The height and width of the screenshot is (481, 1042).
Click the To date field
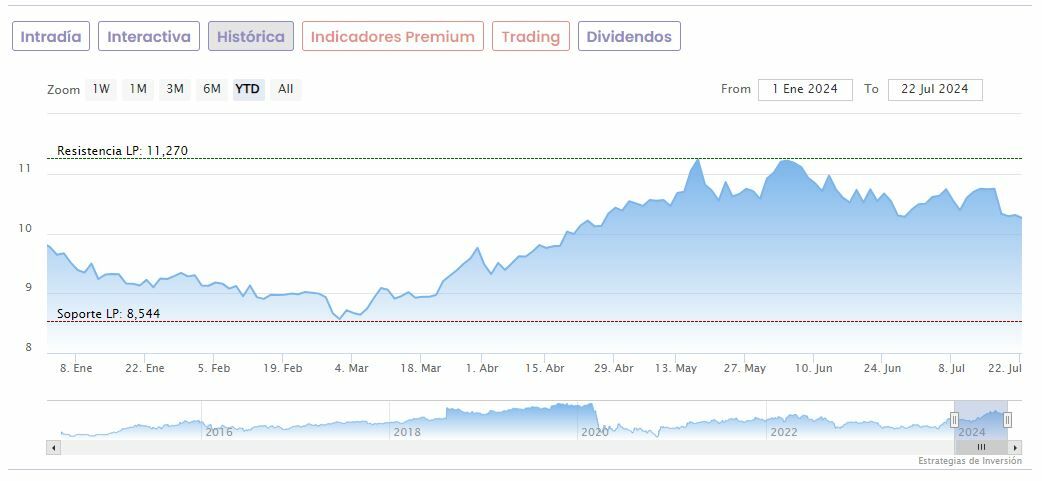935,89
